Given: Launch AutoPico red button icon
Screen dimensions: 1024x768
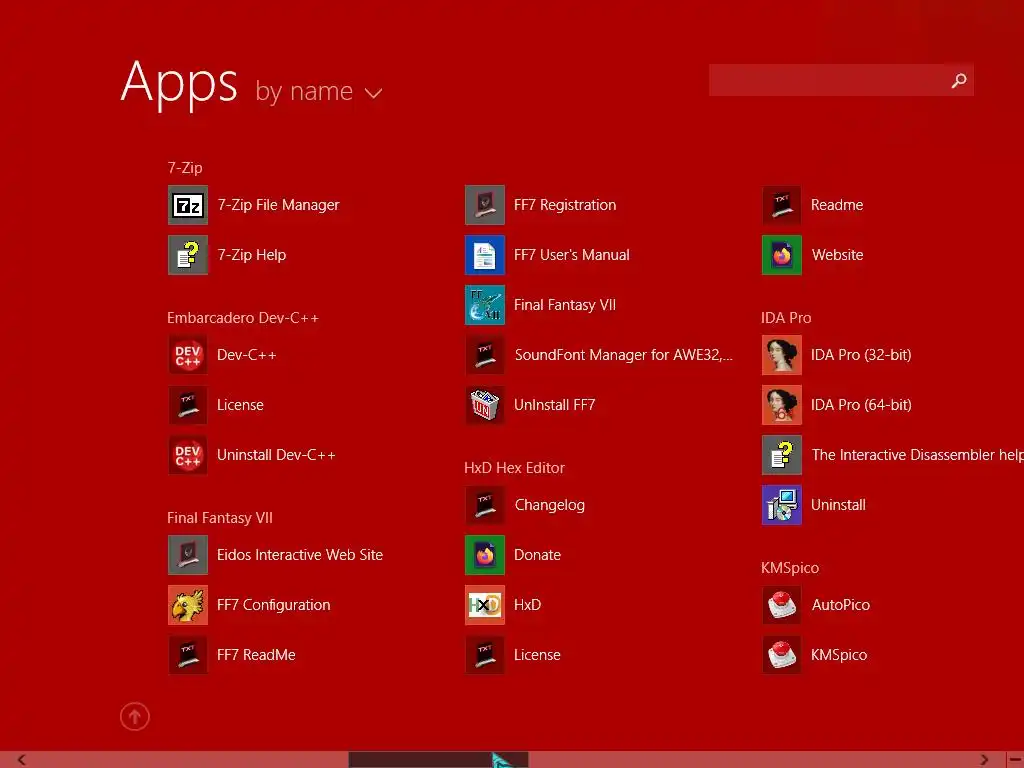Looking at the screenshot, I should tap(782, 605).
